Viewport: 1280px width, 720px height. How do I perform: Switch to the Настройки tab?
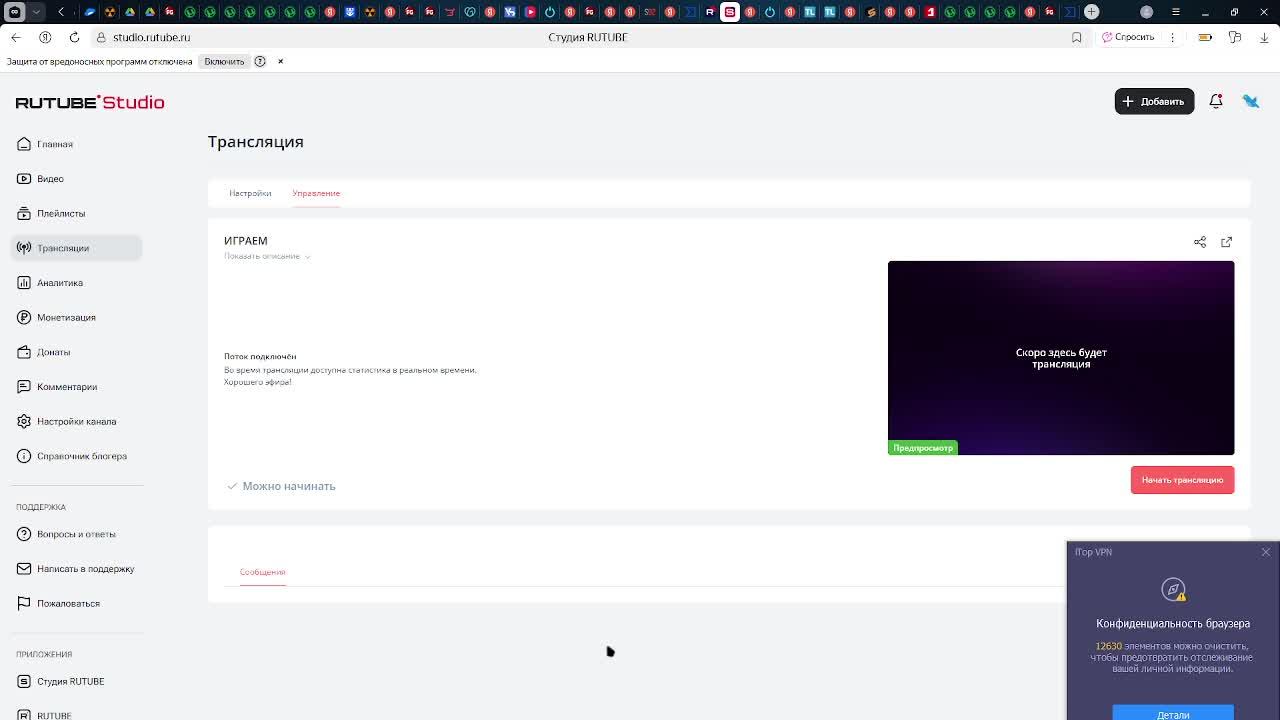point(250,193)
